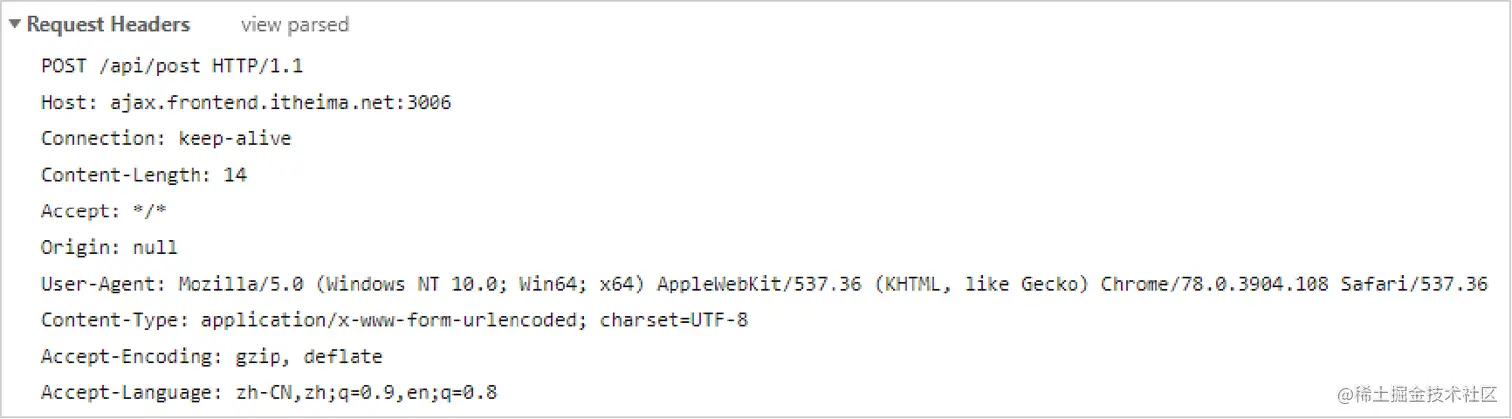
Task: Click the Accept: */* header line
Action: tap(104, 211)
